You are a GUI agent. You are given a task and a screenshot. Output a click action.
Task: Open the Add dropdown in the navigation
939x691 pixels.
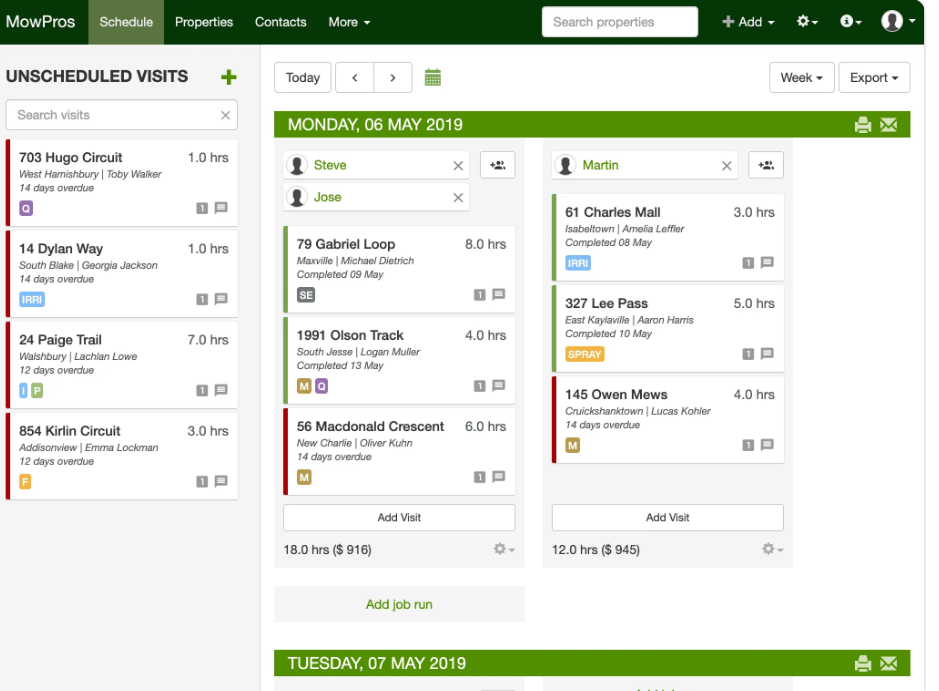point(747,21)
